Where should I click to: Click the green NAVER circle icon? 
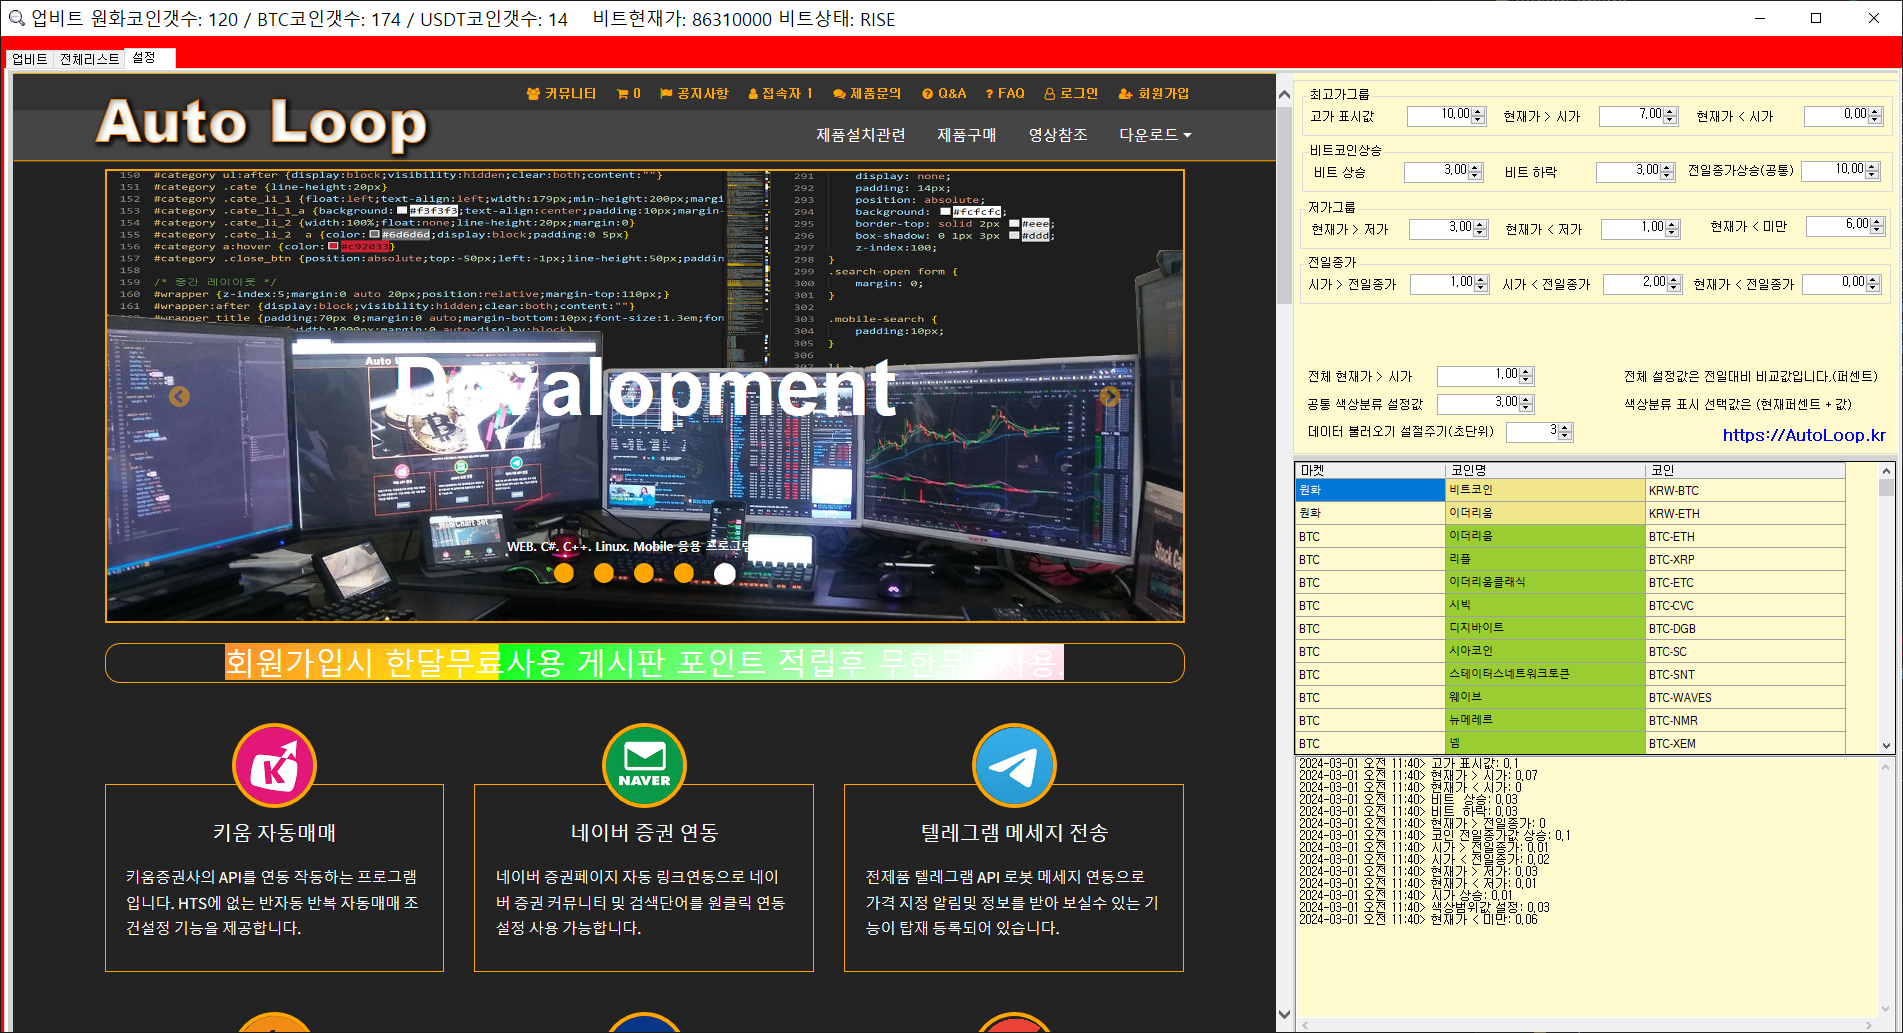pos(644,765)
